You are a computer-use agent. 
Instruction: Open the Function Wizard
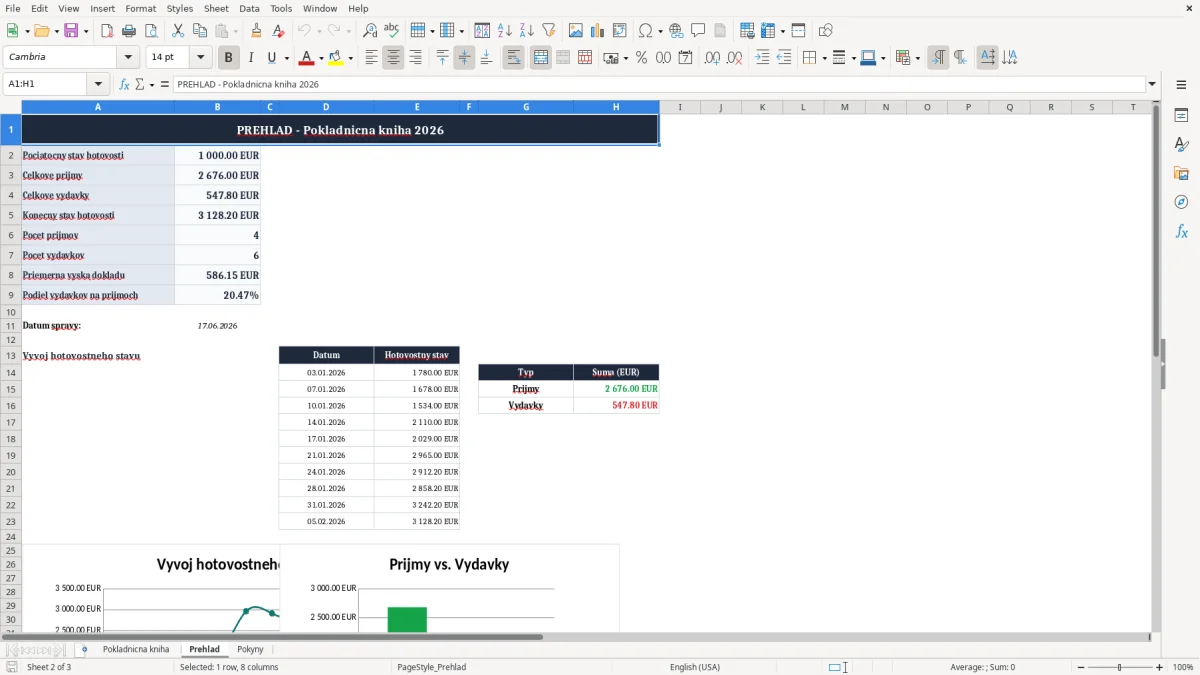pos(125,85)
